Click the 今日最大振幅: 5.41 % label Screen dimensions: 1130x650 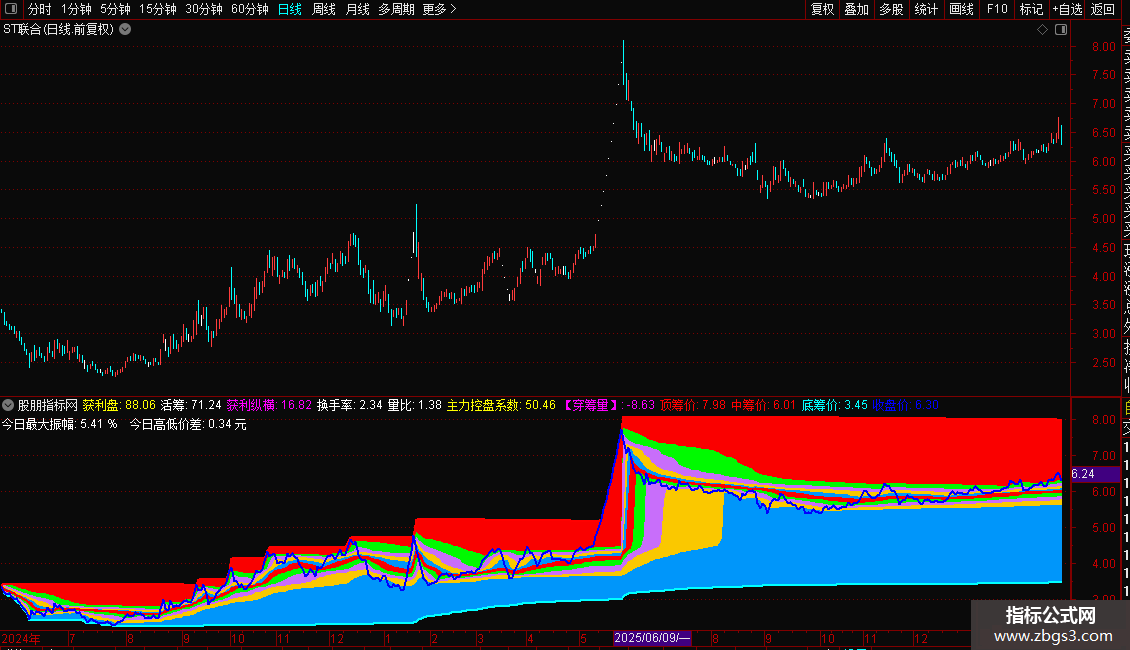coord(59,424)
